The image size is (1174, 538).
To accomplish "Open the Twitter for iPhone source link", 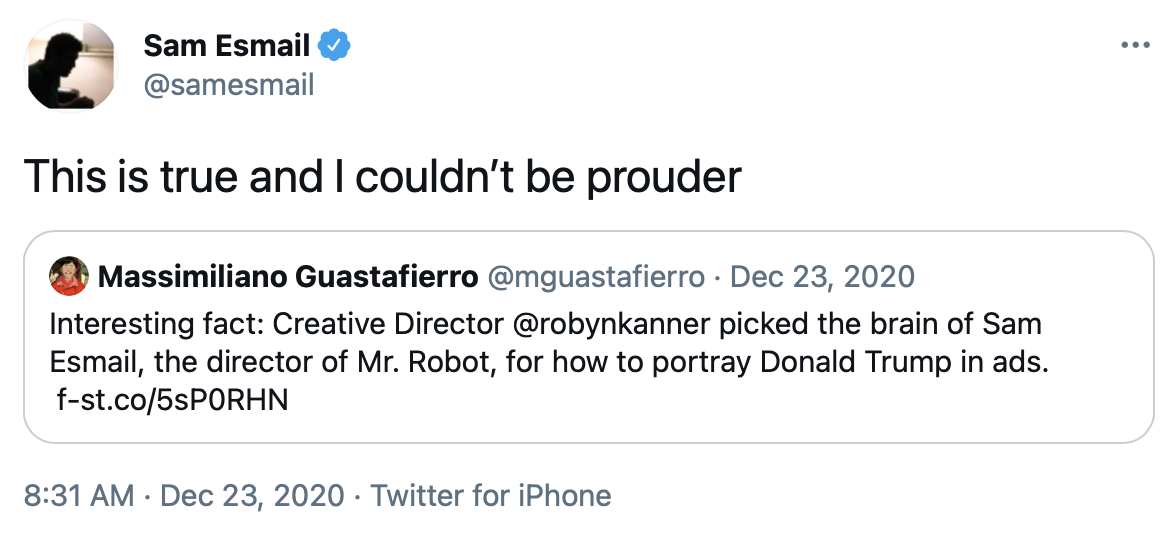I will tap(491, 495).
